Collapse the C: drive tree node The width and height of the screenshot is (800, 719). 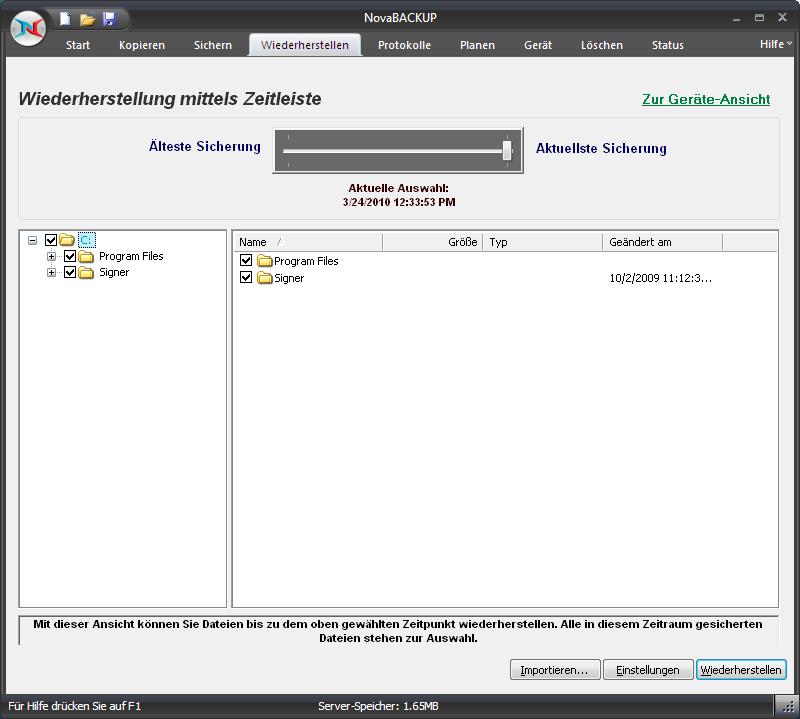(x=33, y=240)
